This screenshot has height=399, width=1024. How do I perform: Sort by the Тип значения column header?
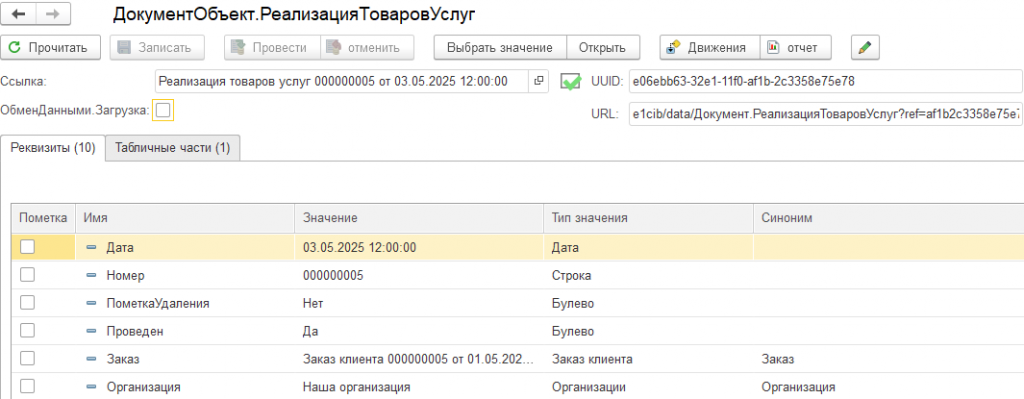(648, 219)
